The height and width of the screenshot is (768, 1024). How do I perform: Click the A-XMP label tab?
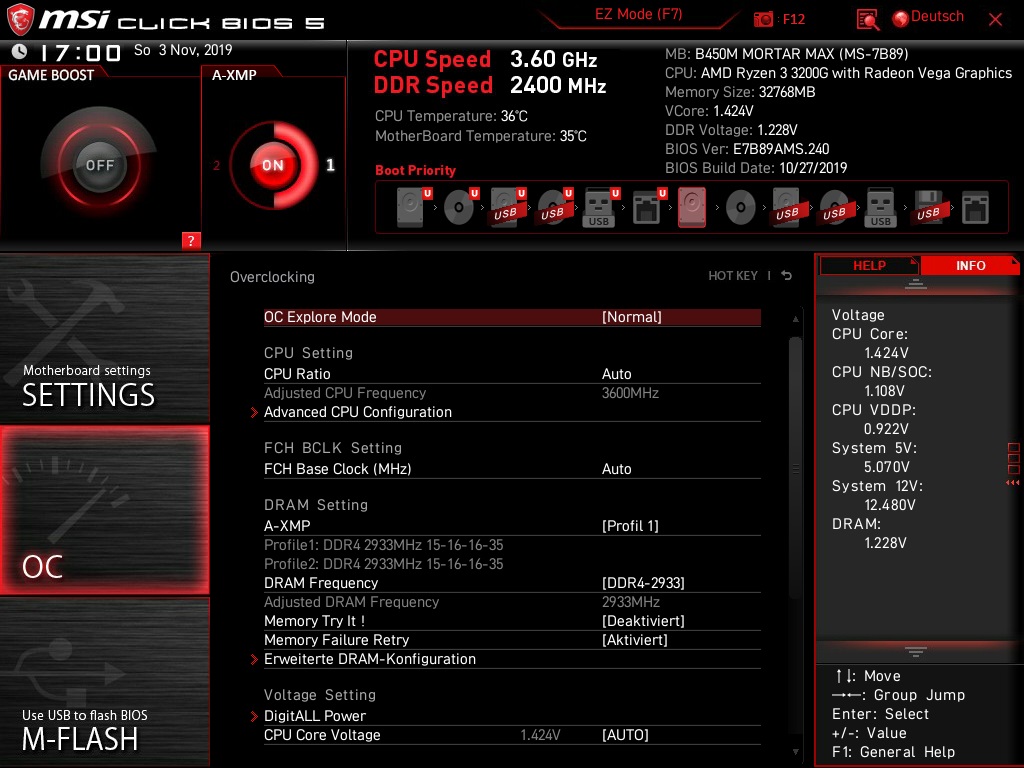click(234, 74)
